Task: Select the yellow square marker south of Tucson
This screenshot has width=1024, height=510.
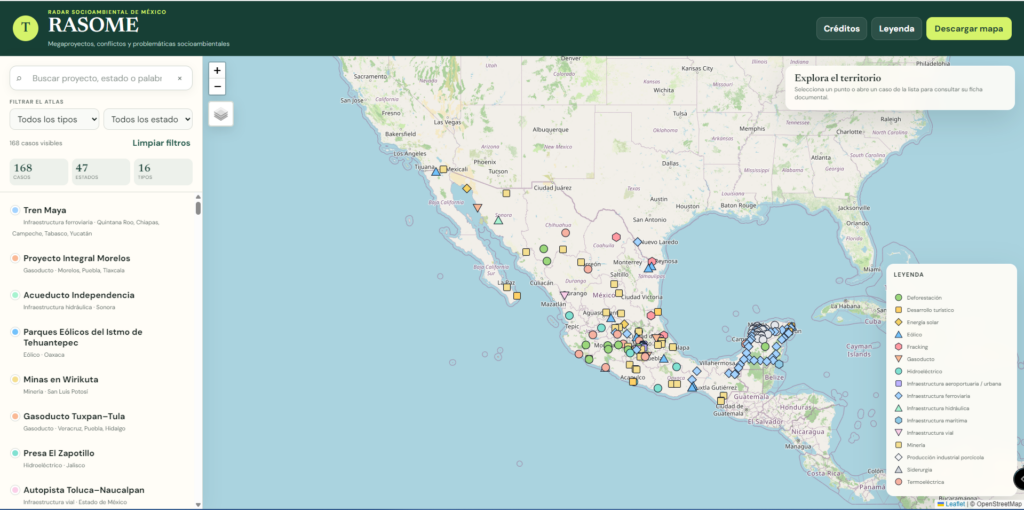Action: pos(506,193)
